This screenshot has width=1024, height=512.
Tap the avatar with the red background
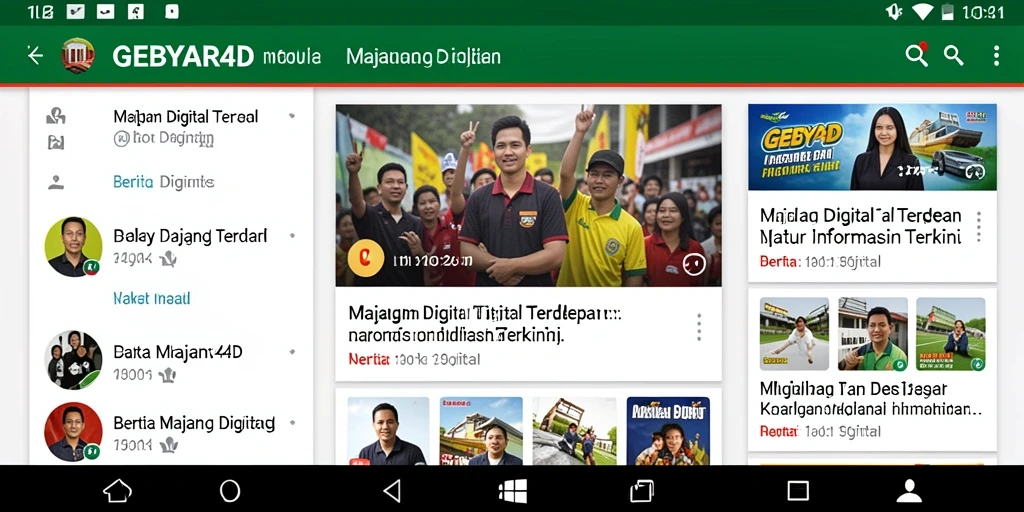pyautogui.click(x=73, y=432)
